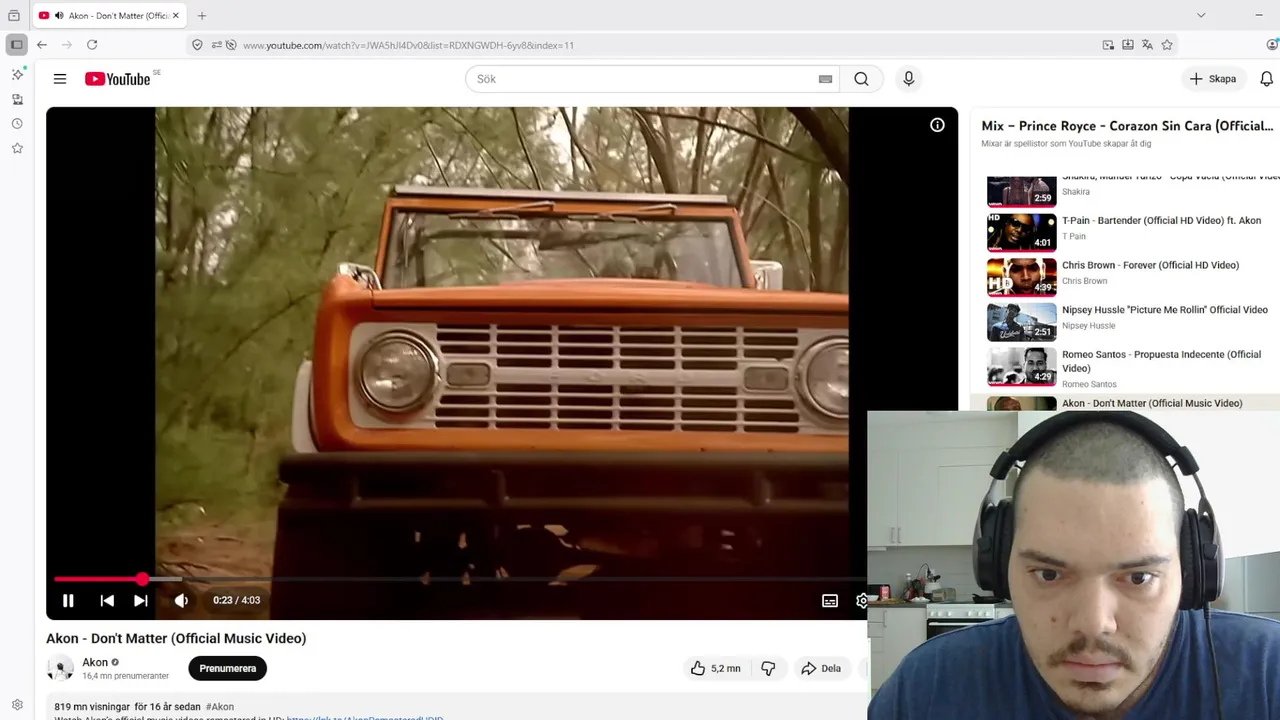
Task: Open the T-Pain Bartender thumbnail
Action: point(1021,232)
